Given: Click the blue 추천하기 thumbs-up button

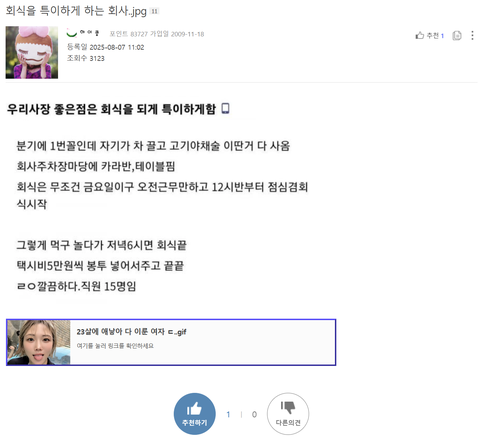Looking at the screenshot, I should [195, 414].
